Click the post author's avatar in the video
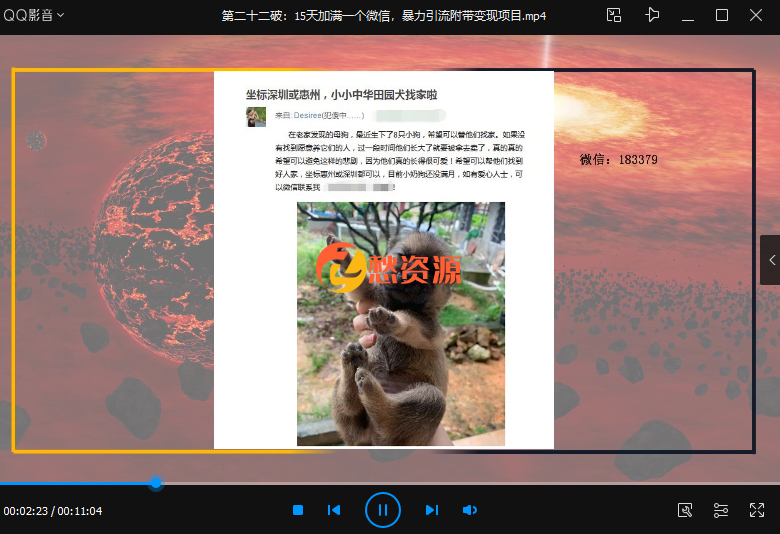The height and width of the screenshot is (534, 780). click(256, 117)
